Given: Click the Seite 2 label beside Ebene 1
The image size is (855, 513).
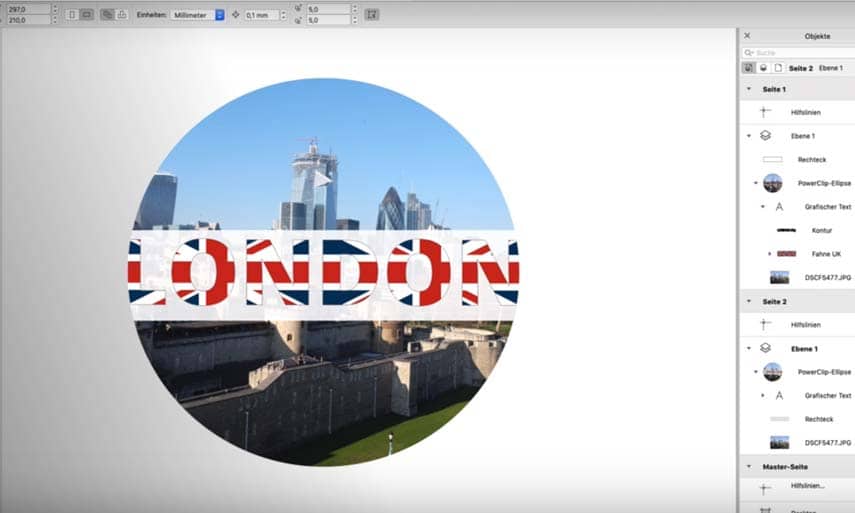Looking at the screenshot, I should click(x=800, y=68).
